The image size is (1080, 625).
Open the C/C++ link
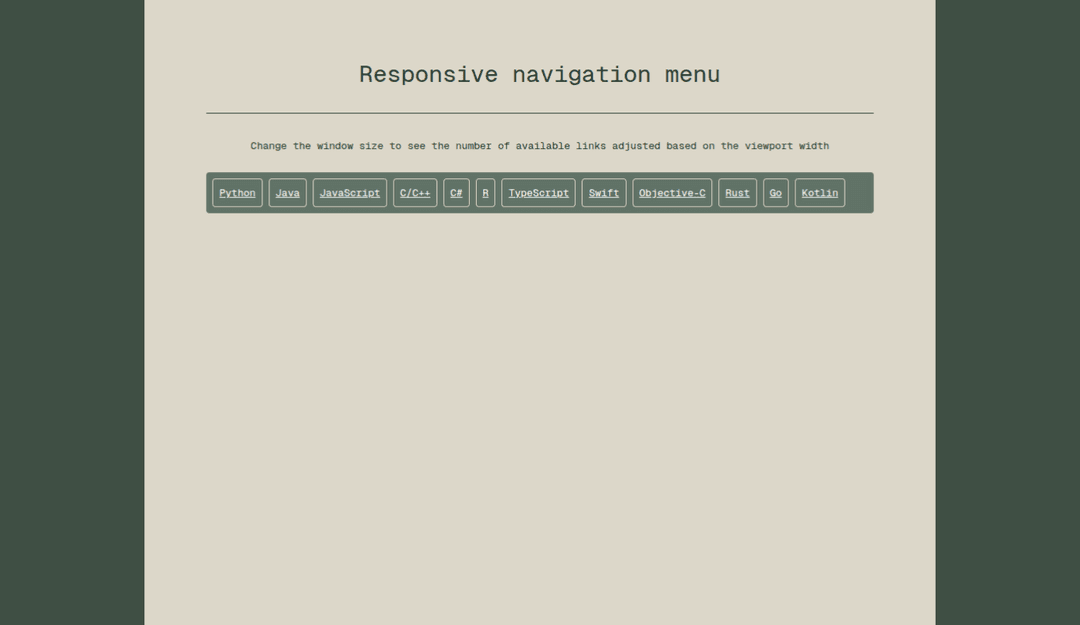415,193
